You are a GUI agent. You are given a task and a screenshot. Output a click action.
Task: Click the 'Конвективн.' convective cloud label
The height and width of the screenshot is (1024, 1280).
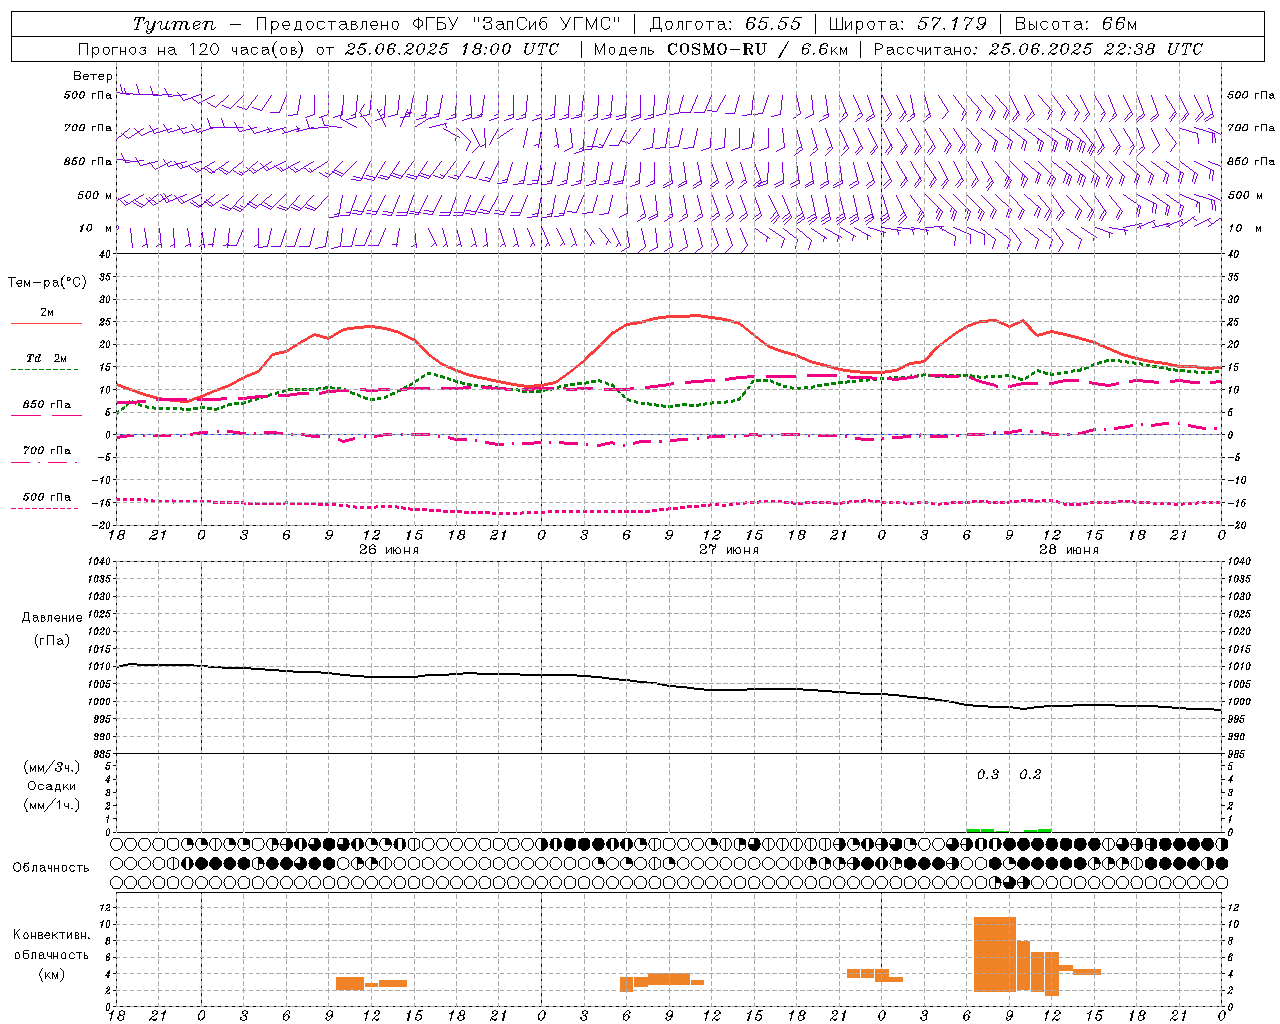tap(51, 935)
